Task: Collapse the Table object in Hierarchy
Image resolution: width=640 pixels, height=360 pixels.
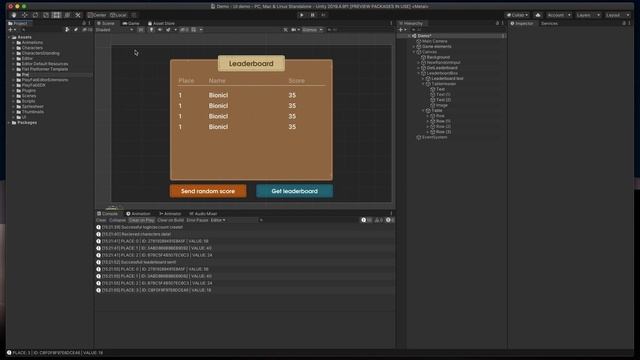Action: click(x=423, y=110)
